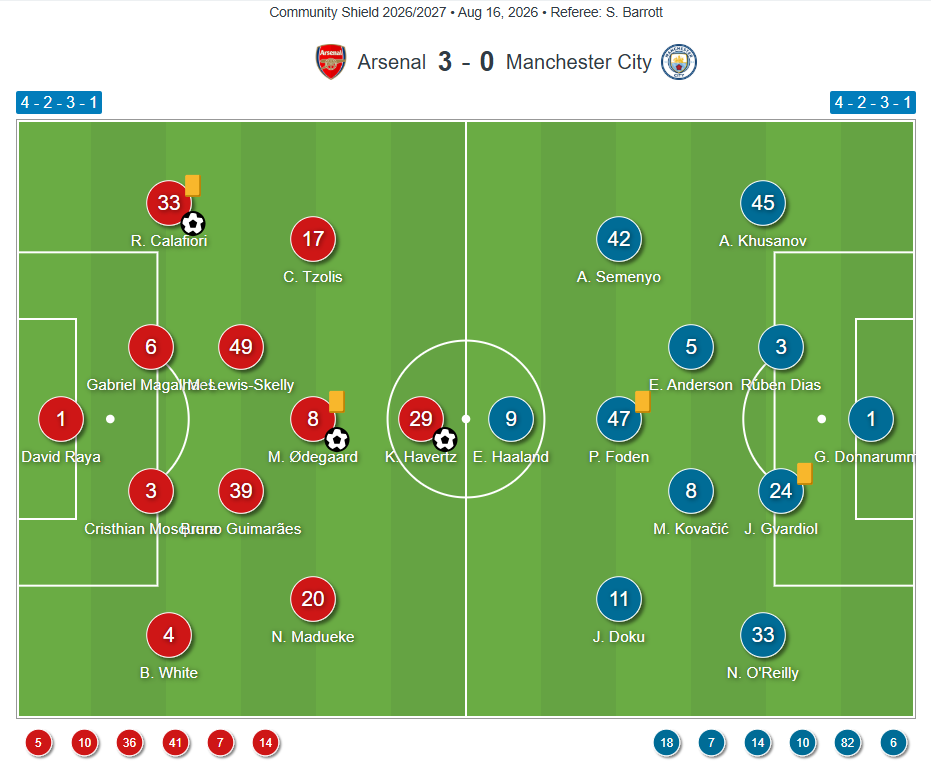Click the A. Khusanov name label
931x773 pixels.
point(763,241)
